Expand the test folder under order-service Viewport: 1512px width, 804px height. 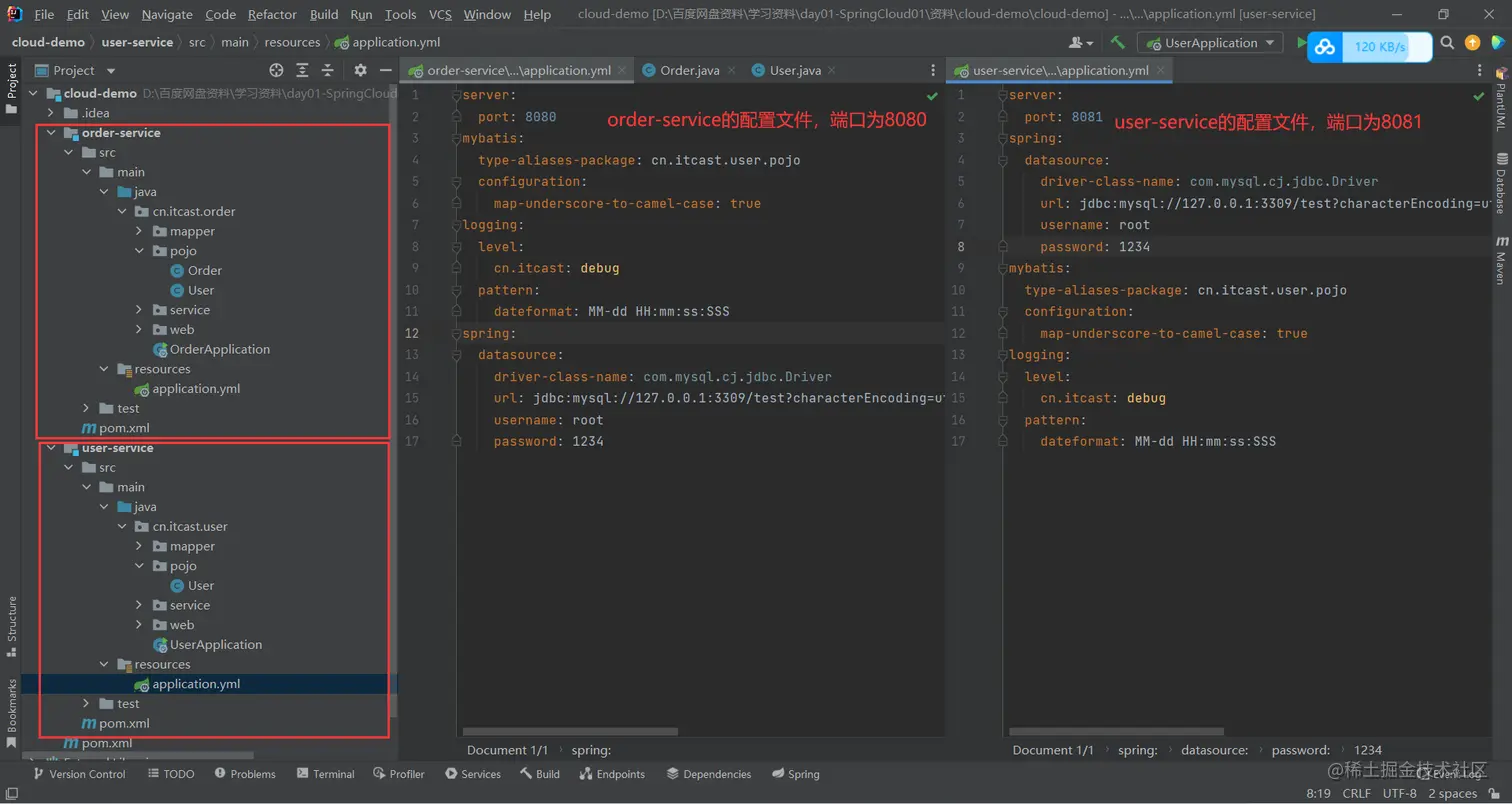87,408
